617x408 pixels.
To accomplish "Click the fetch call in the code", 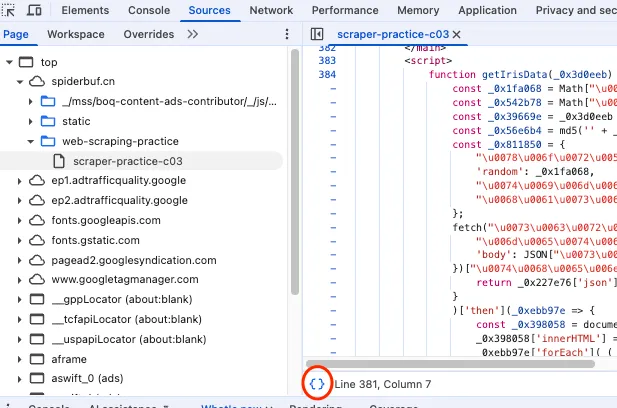I will click(467, 227).
